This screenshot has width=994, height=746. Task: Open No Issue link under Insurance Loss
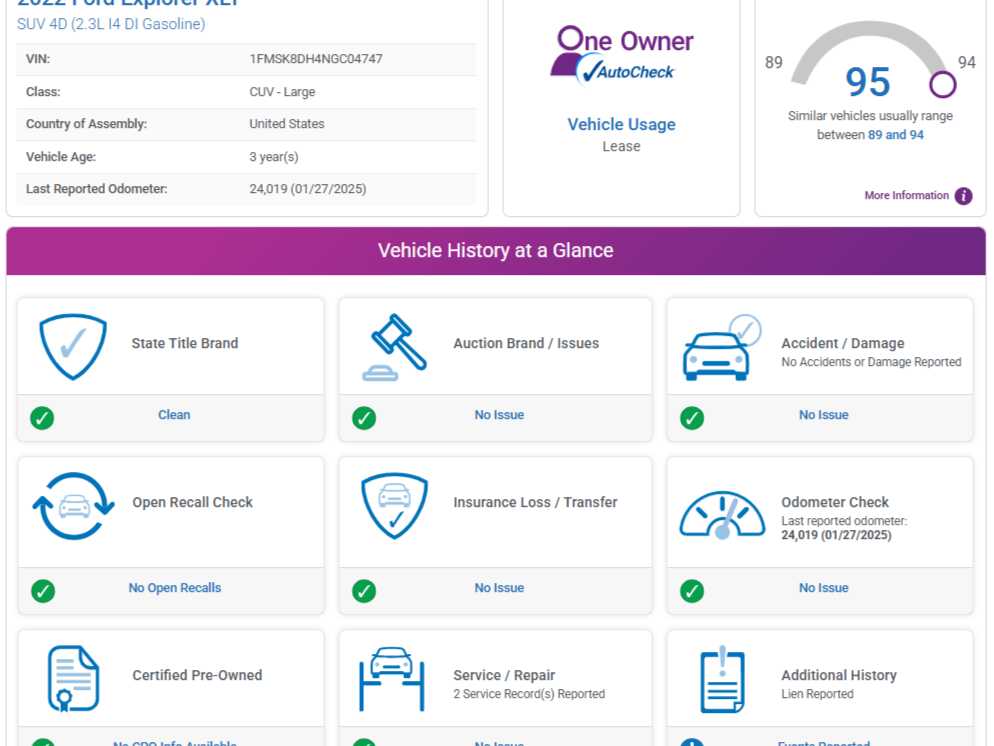coord(499,588)
